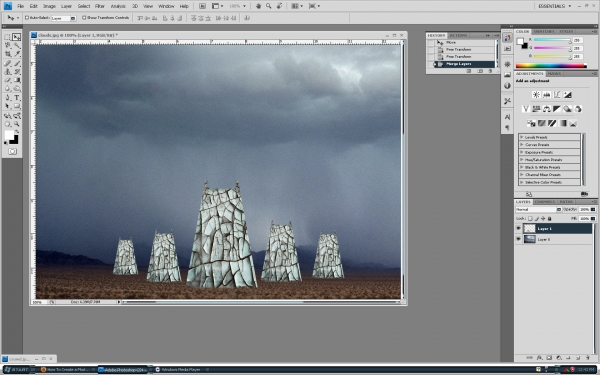Select the Zoom tool in toolbox
Screen dimensions: 600x375
(x=16, y=124)
